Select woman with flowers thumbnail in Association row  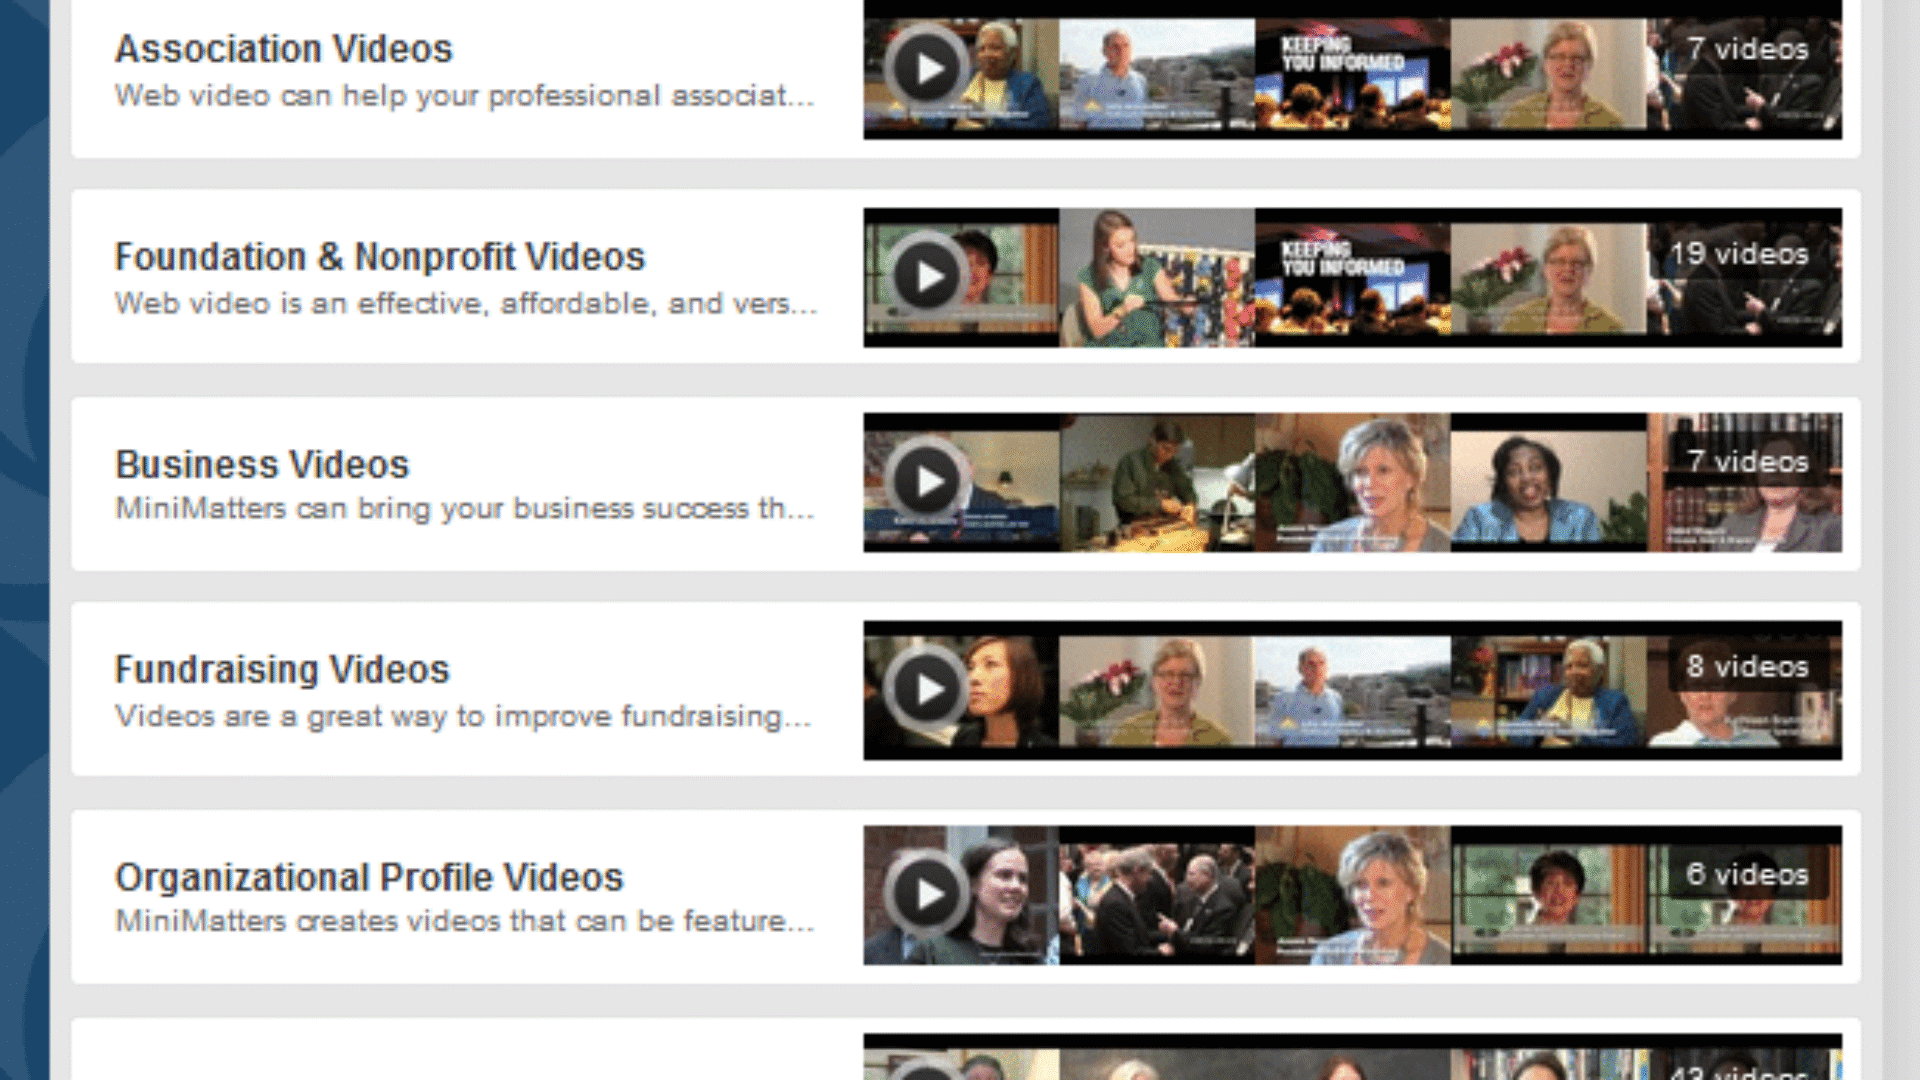click(x=1549, y=74)
